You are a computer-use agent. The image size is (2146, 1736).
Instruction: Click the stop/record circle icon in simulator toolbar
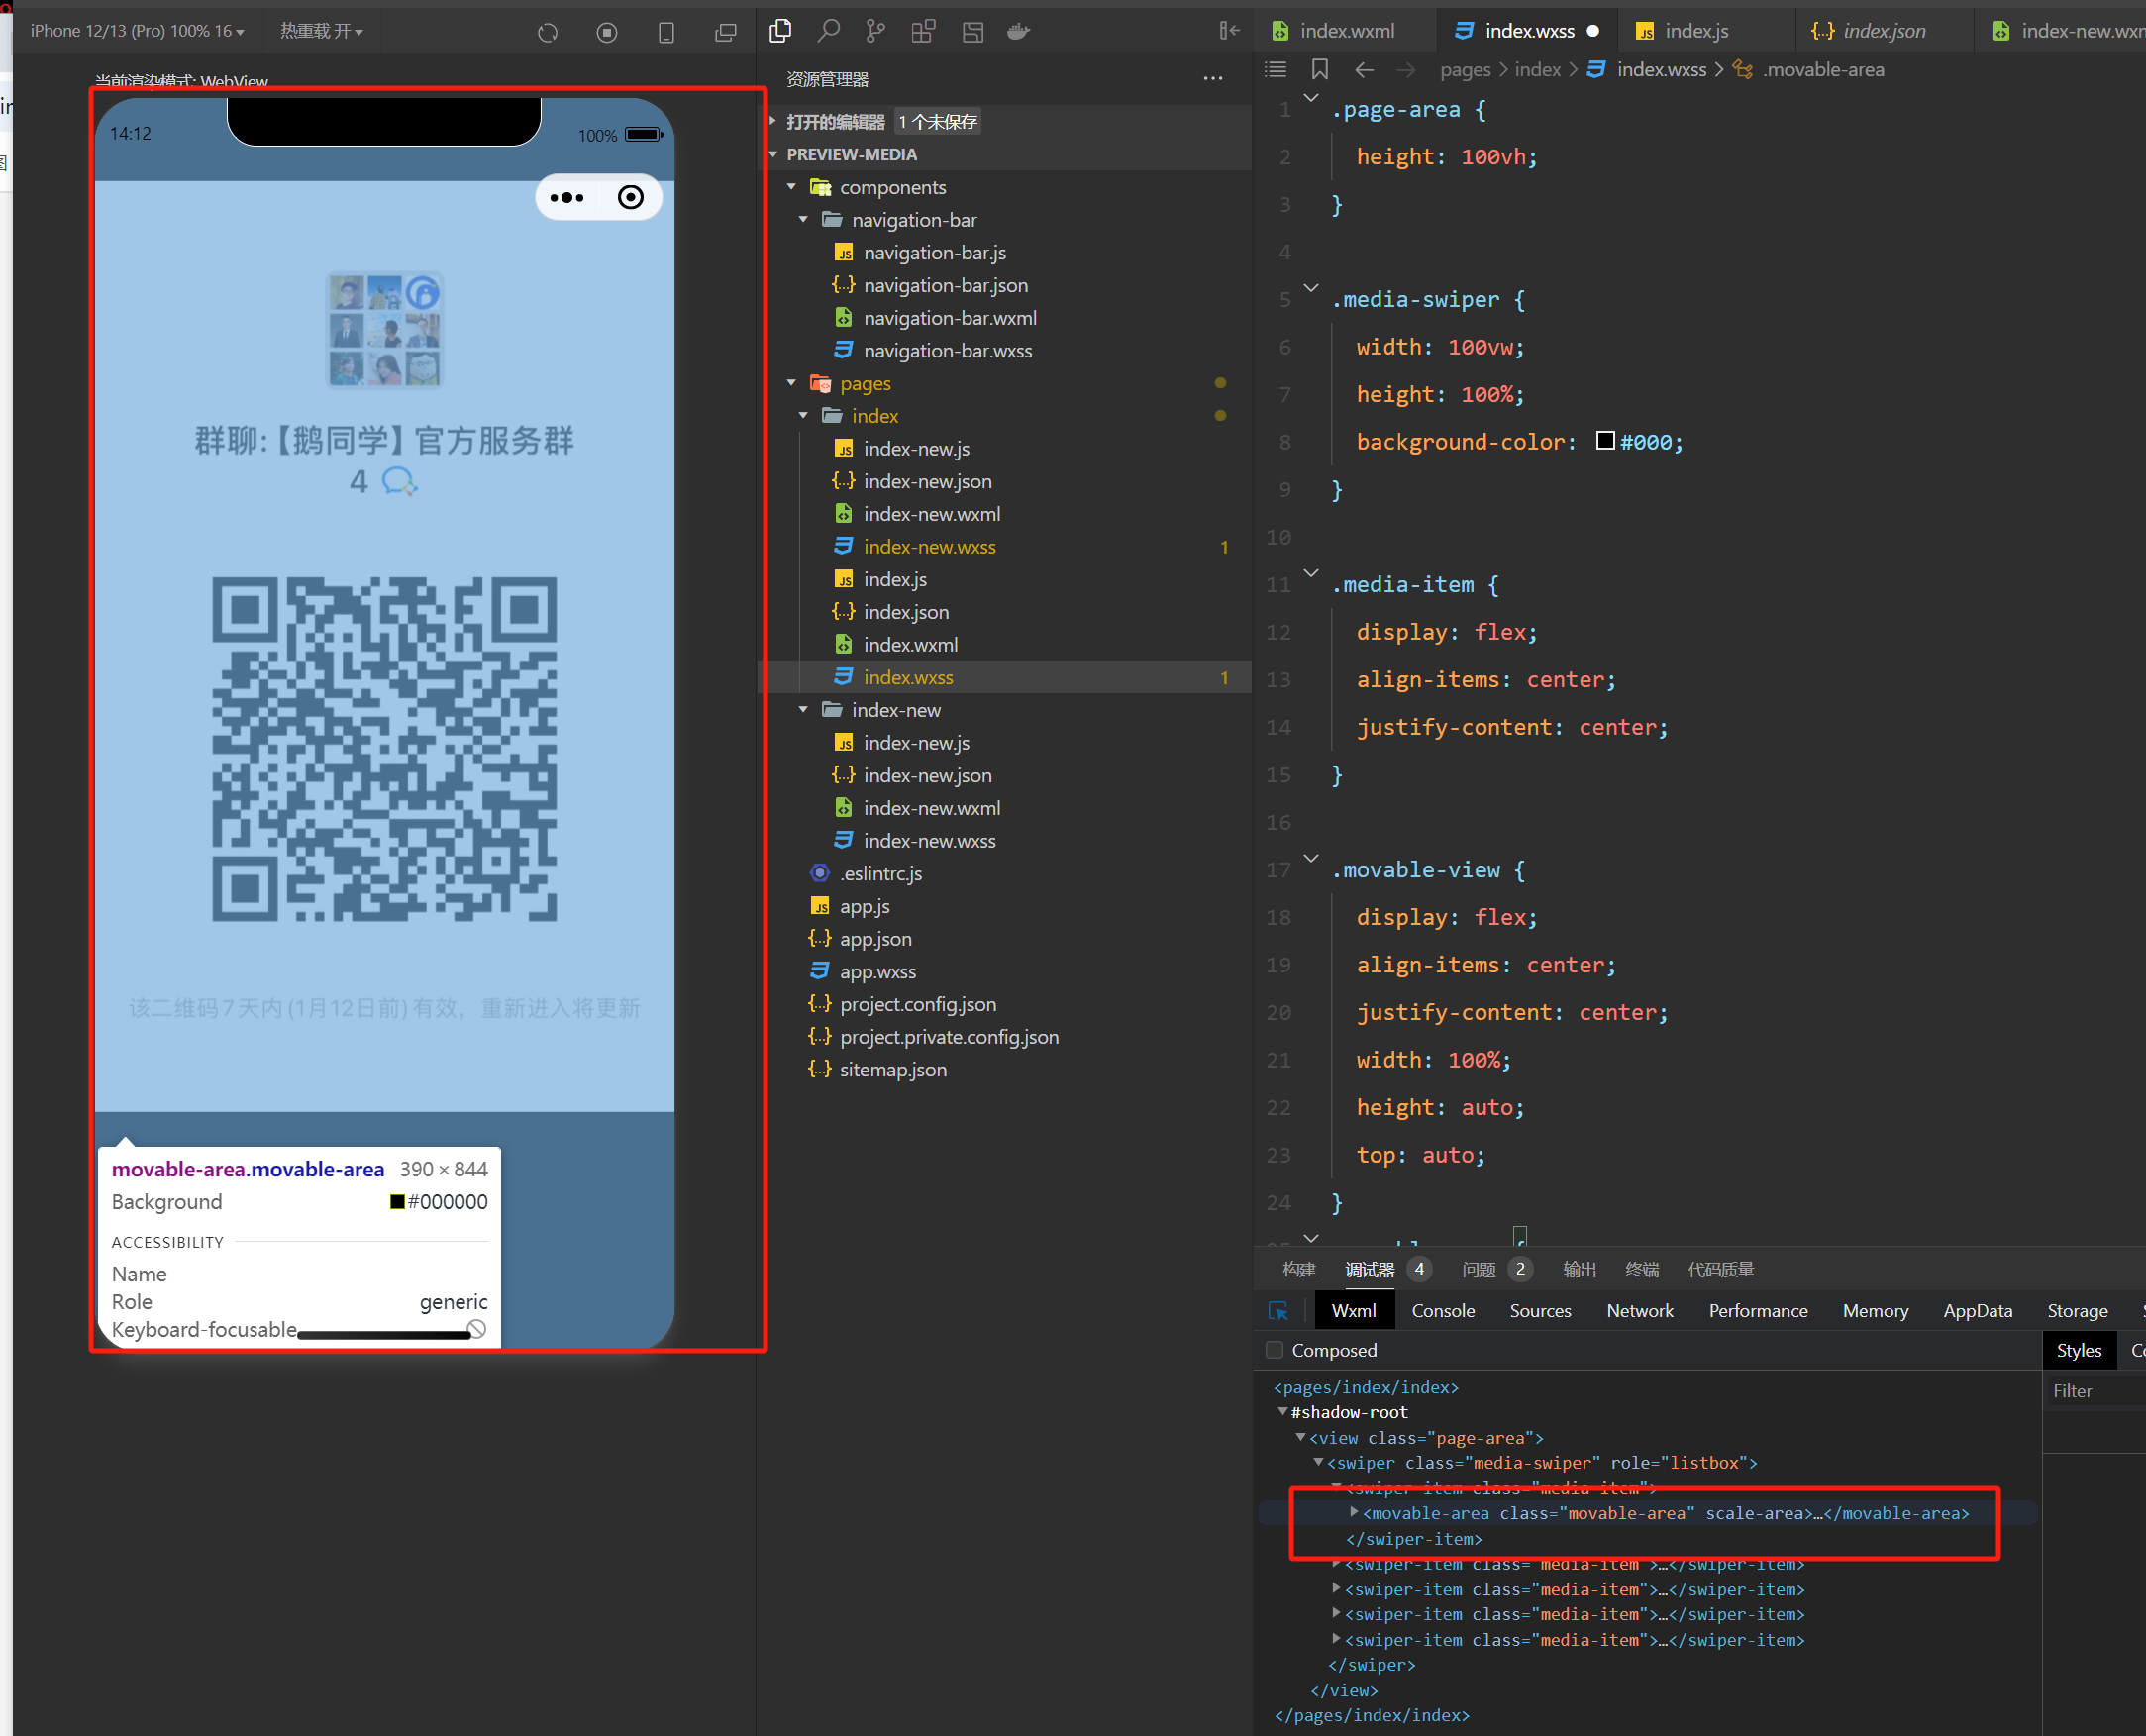pyautogui.click(x=606, y=32)
